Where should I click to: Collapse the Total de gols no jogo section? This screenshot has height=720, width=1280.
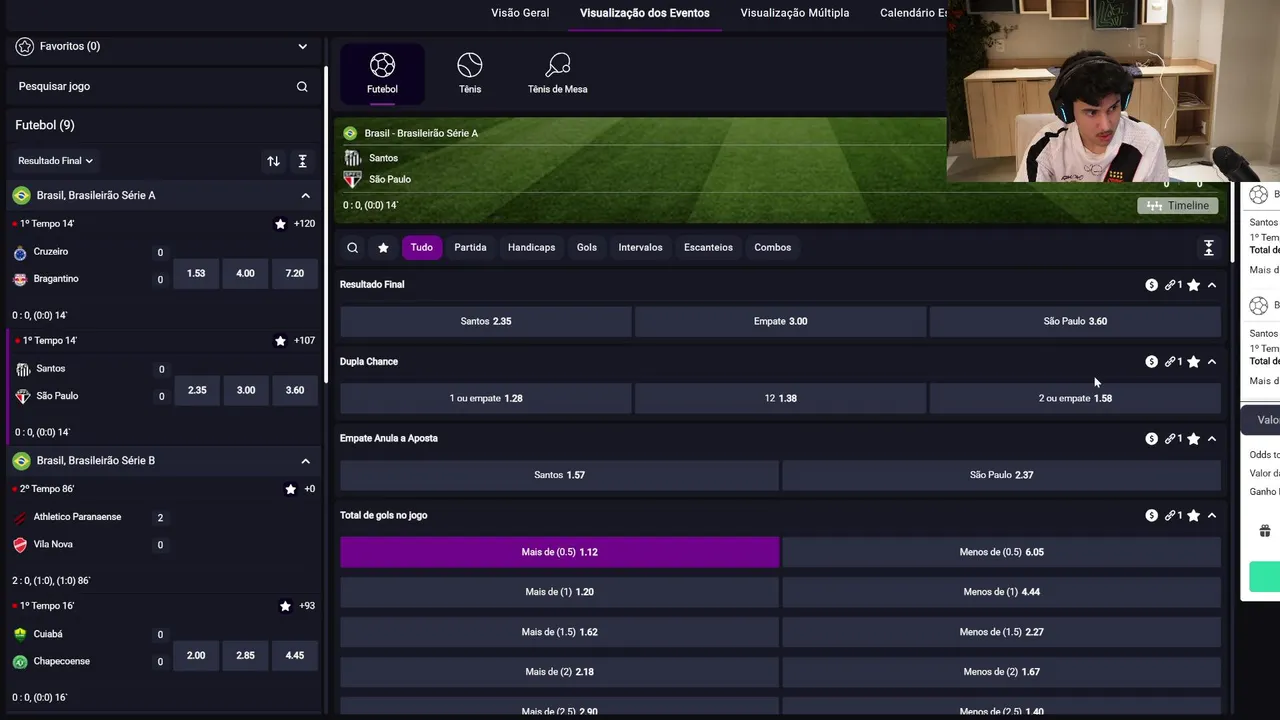[1212, 516]
